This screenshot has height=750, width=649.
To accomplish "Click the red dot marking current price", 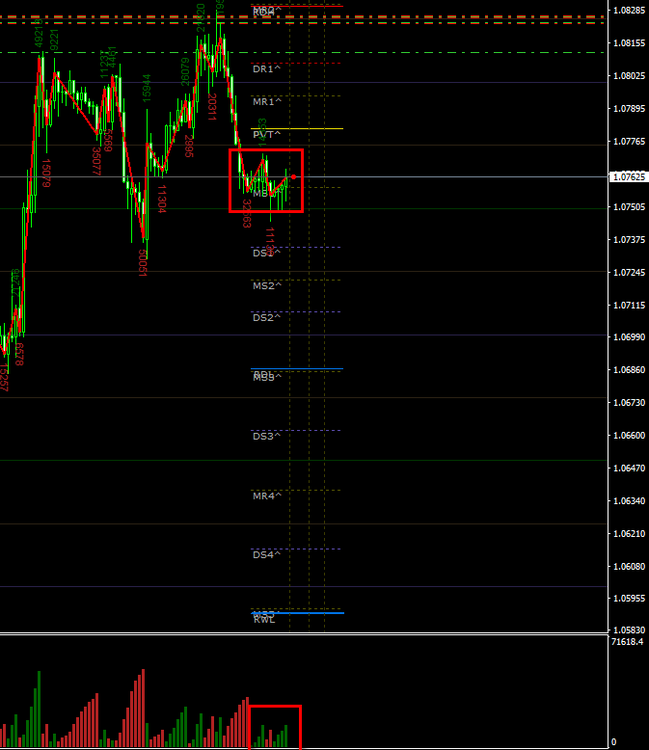I will pos(293,177).
